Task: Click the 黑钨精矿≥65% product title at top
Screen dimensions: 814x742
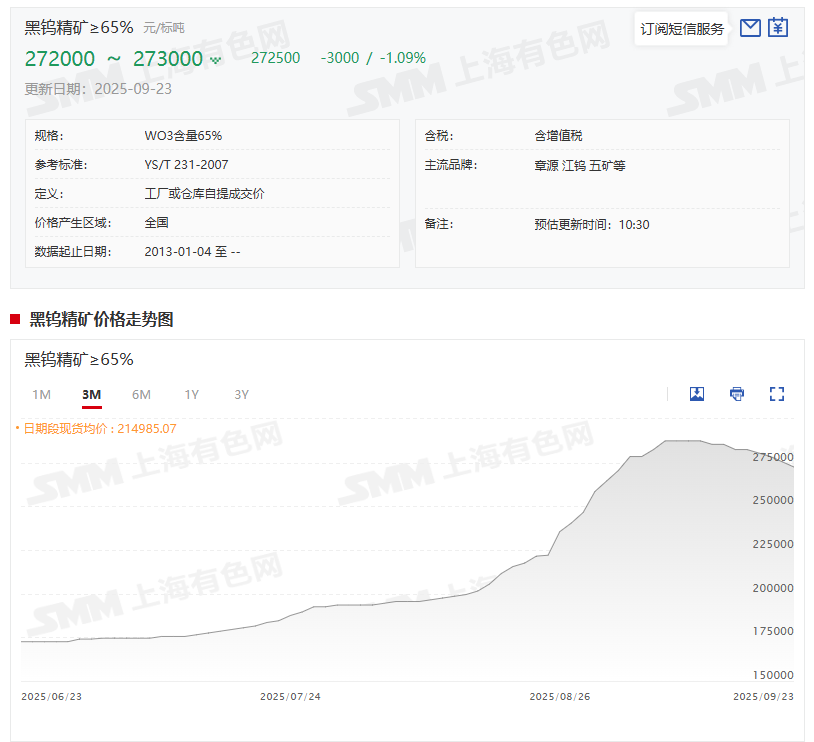Action: [79, 27]
